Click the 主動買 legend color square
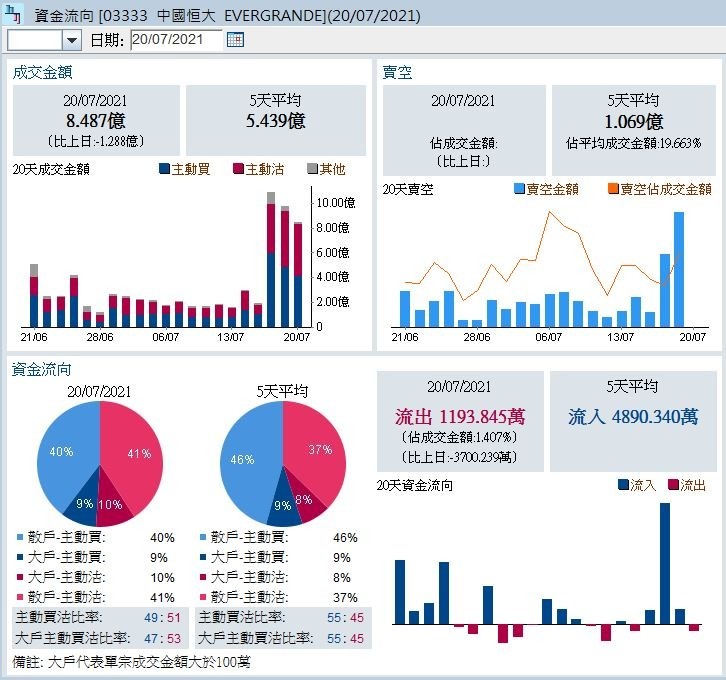This screenshot has height=680, width=726. [x=164, y=169]
